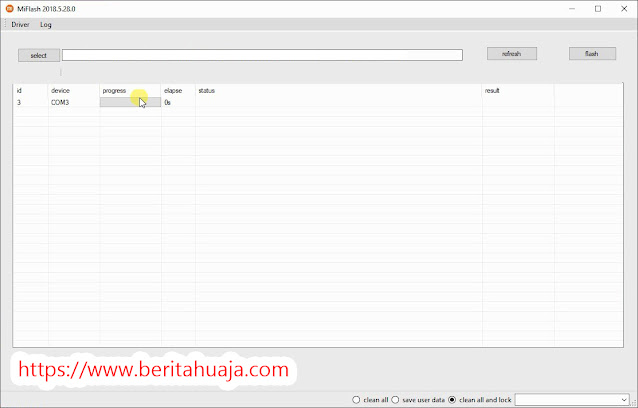Click the progress bar for COM3
The width and height of the screenshot is (638, 408).
point(130,102)
